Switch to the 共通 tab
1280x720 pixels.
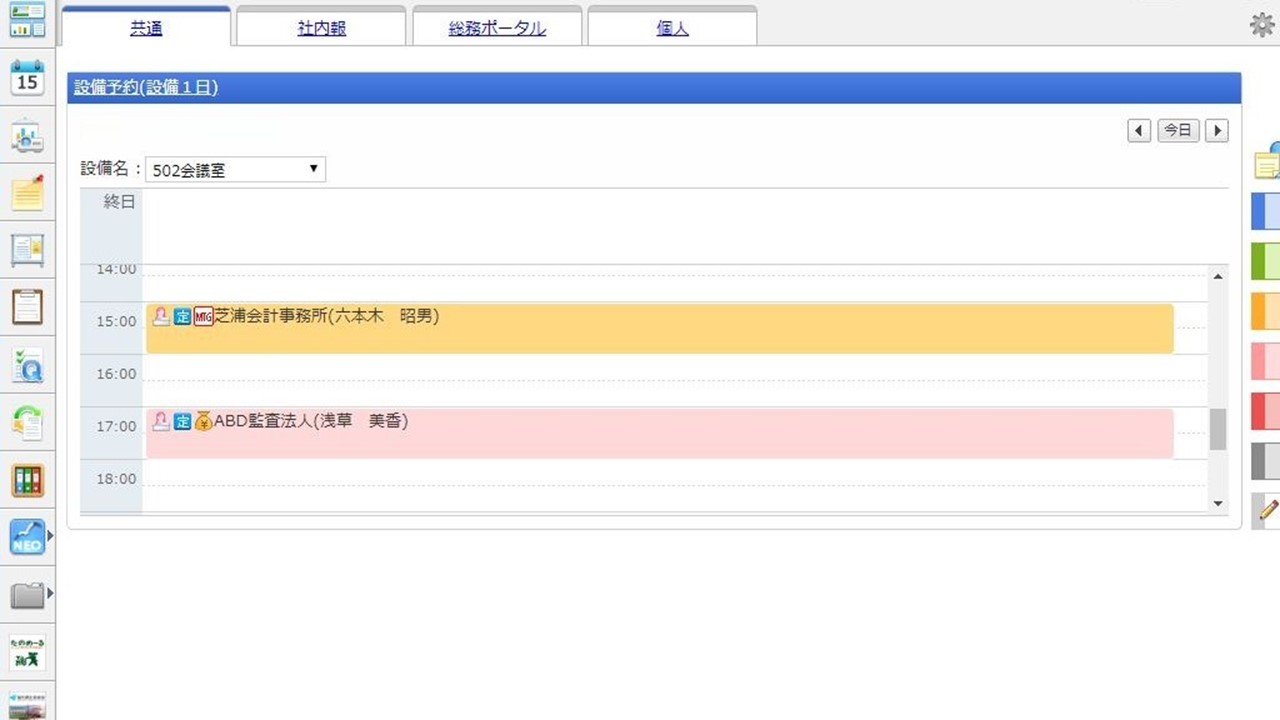tap(146, 29)
